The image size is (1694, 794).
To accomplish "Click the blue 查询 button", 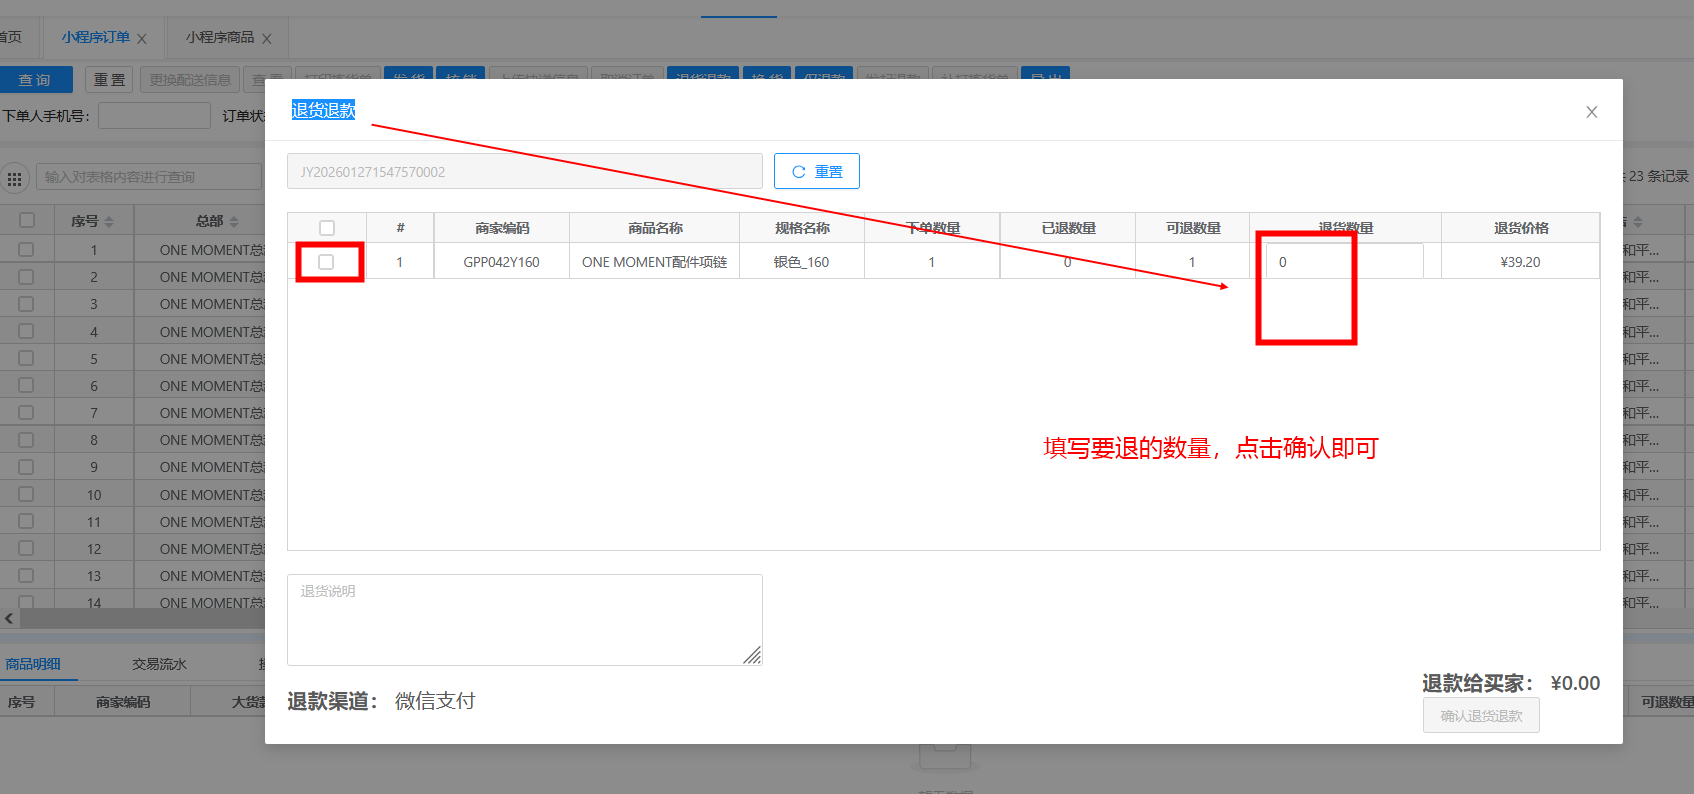I will point(35,80).
